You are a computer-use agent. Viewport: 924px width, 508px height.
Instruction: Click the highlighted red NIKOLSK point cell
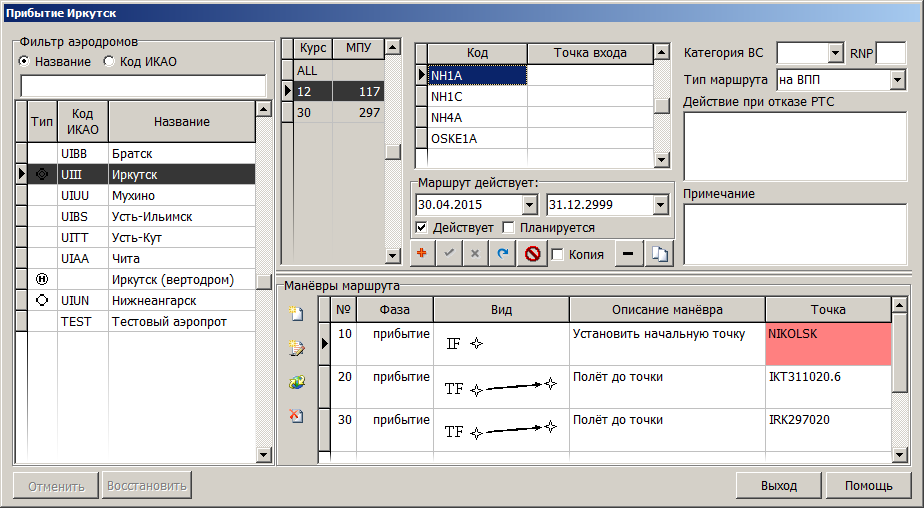827,343
